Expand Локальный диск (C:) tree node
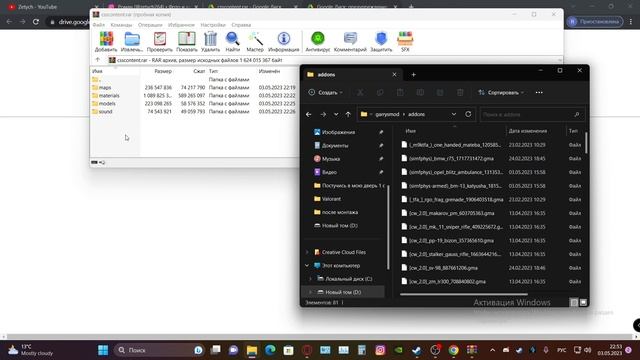The width and height of the screenshot is (640, 360). click(311, 279)
